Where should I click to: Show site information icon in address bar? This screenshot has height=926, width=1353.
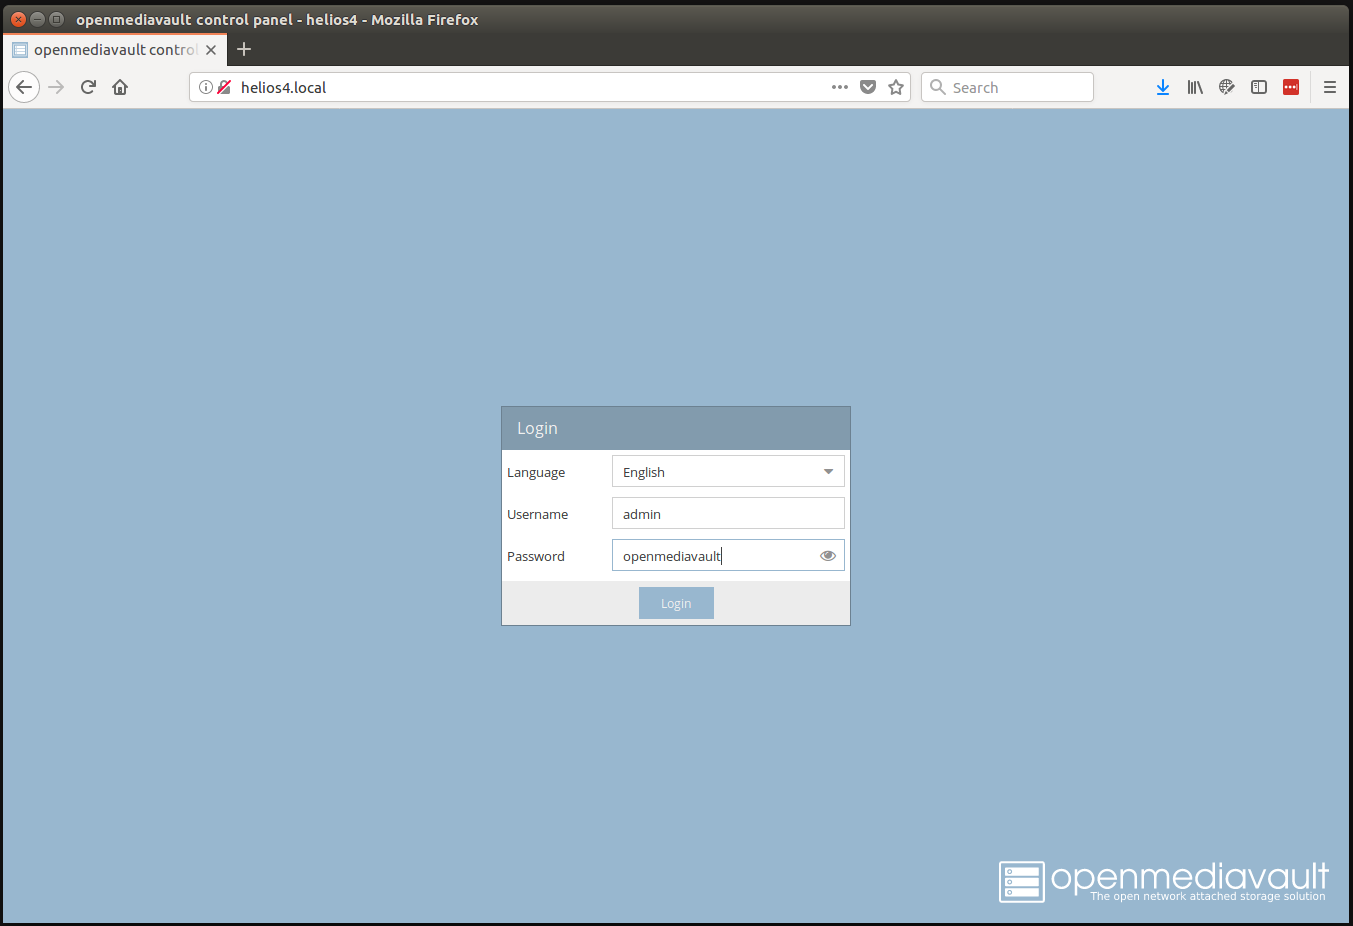click(206, 87)
